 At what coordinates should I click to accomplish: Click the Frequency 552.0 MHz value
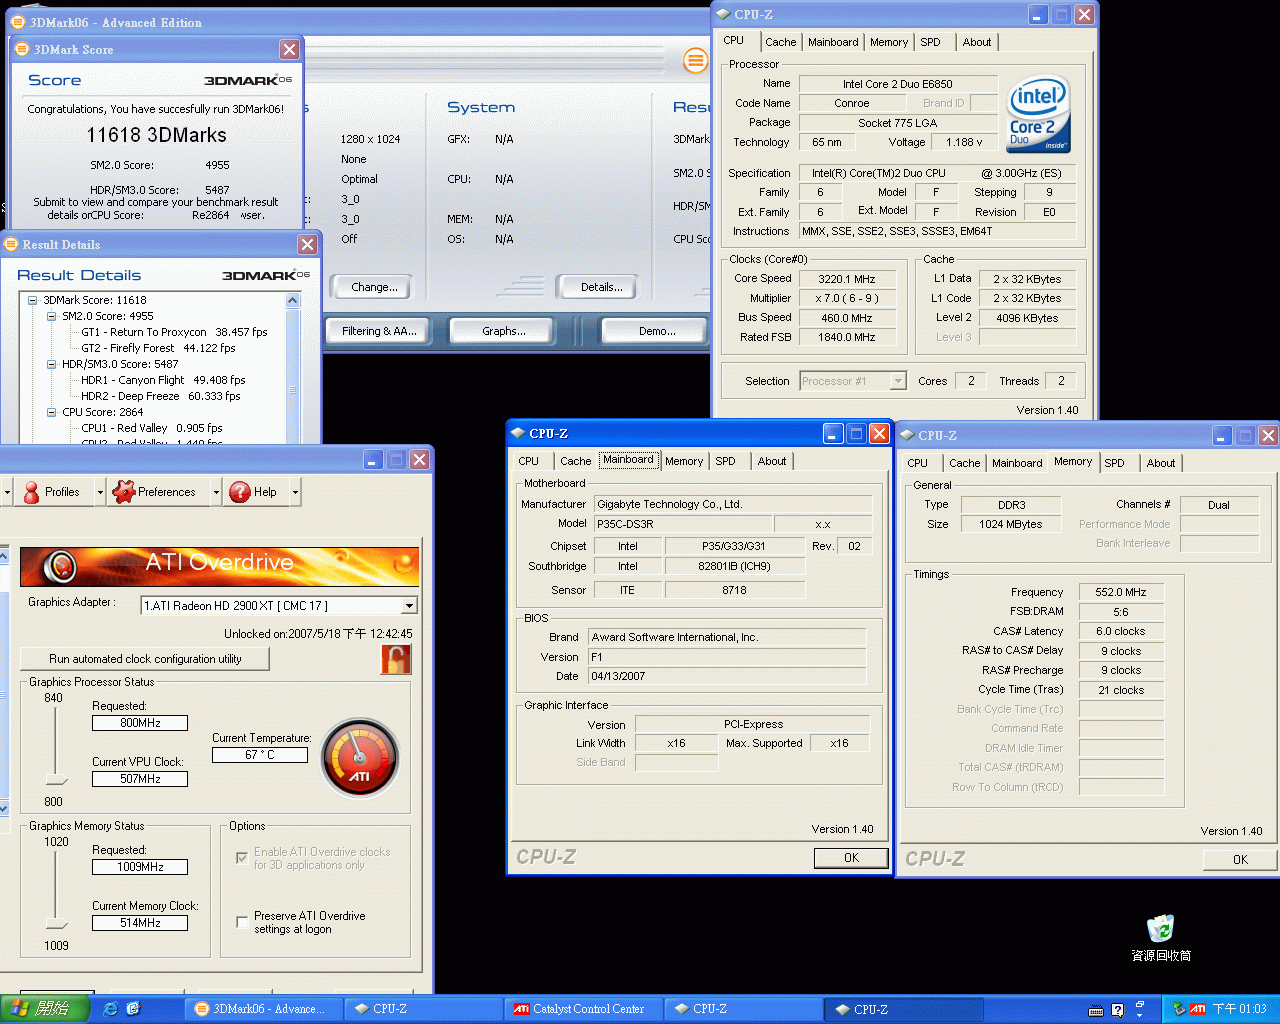point(1120,592)
